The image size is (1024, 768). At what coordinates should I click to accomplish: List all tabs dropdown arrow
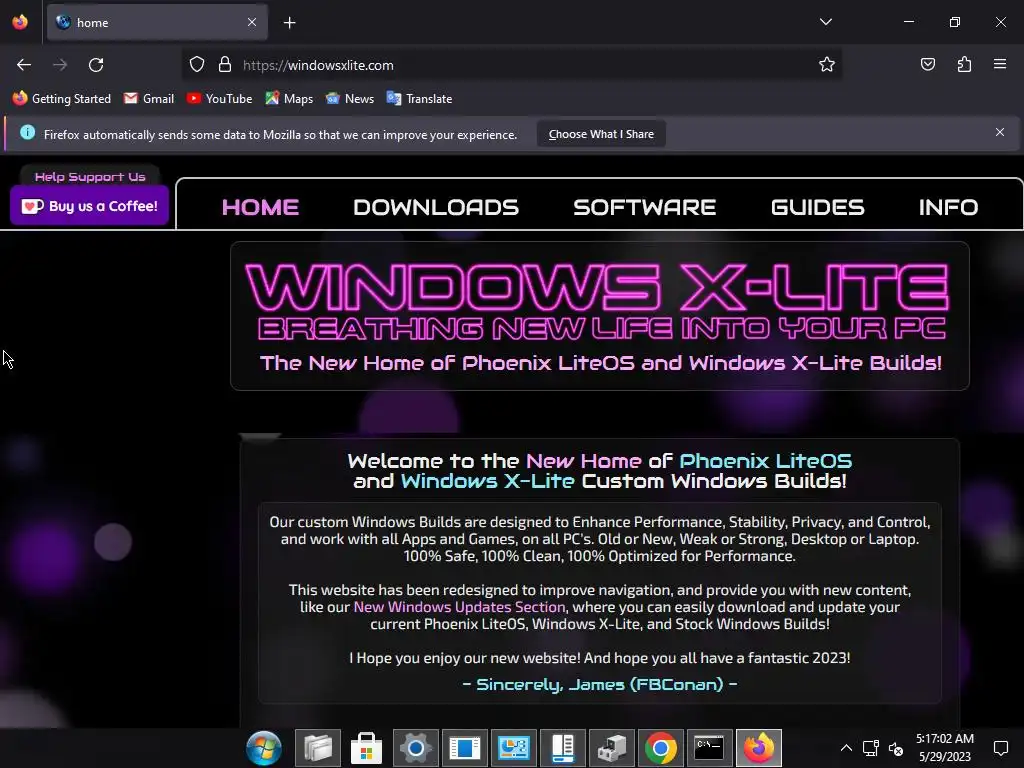tap(825, 22)
